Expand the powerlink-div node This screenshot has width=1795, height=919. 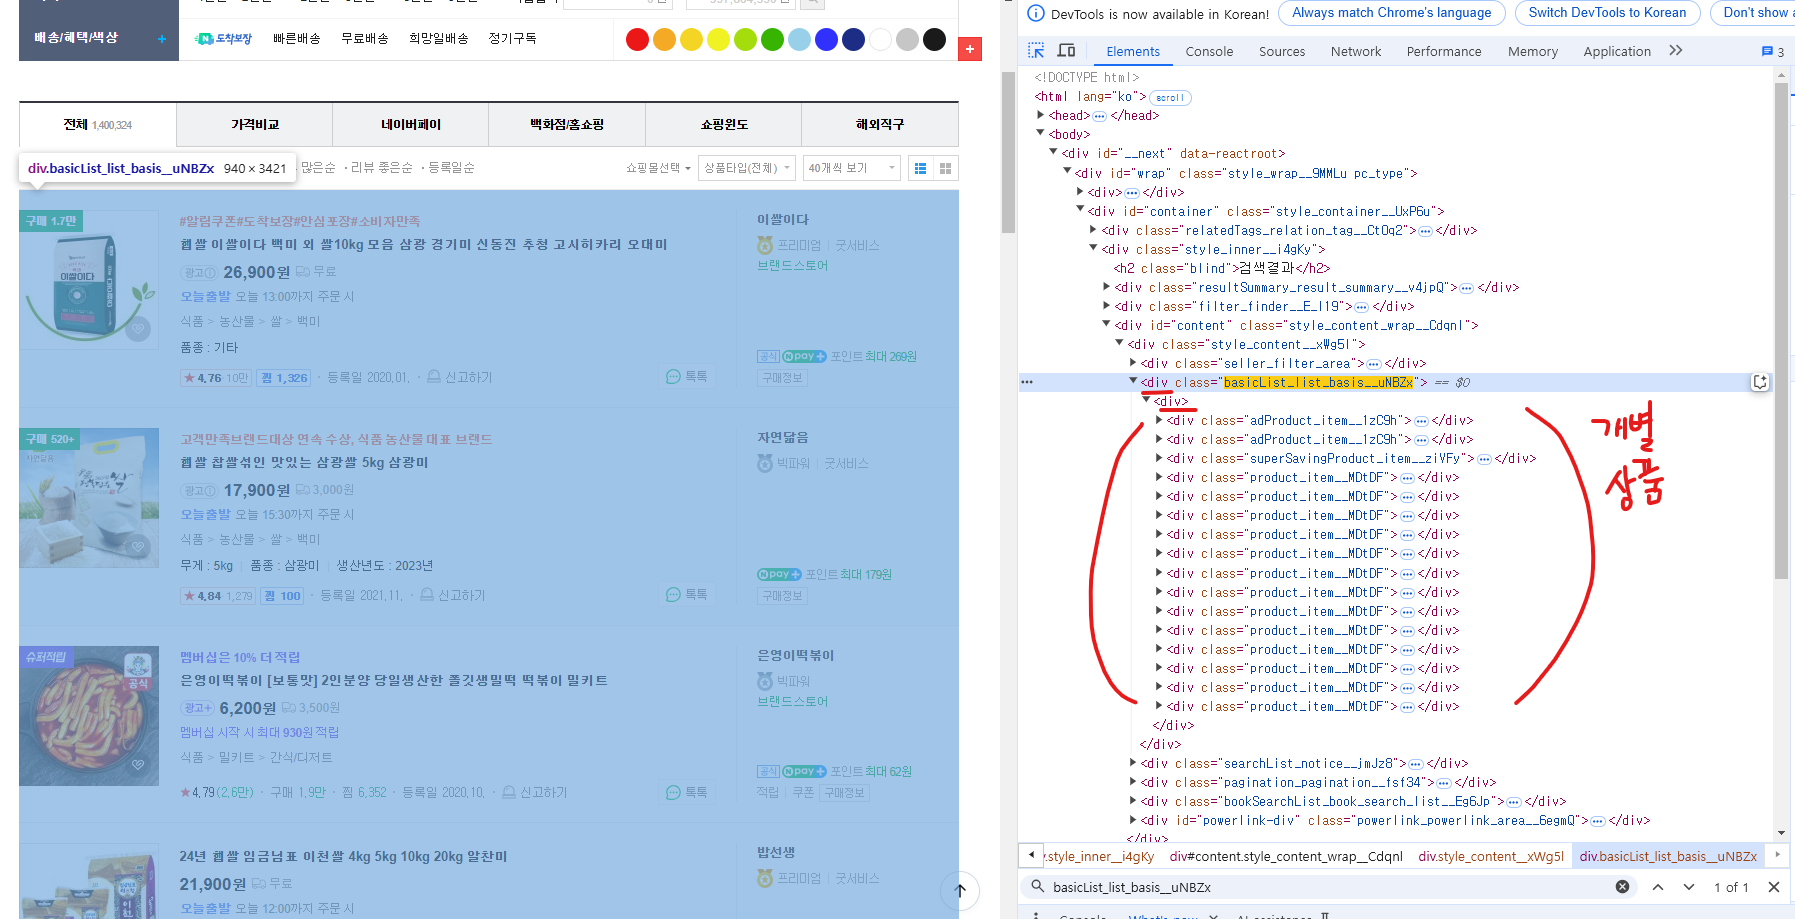click(x=1133, y=820)
